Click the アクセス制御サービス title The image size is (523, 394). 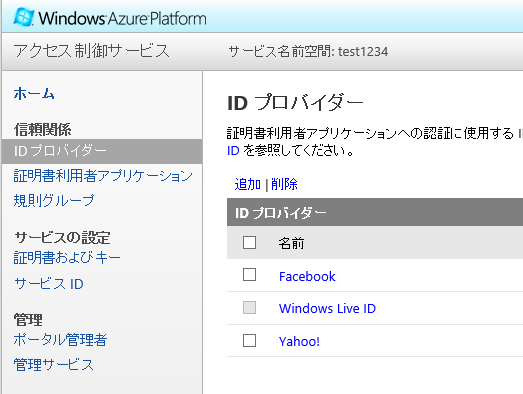[x=91, y=51]
